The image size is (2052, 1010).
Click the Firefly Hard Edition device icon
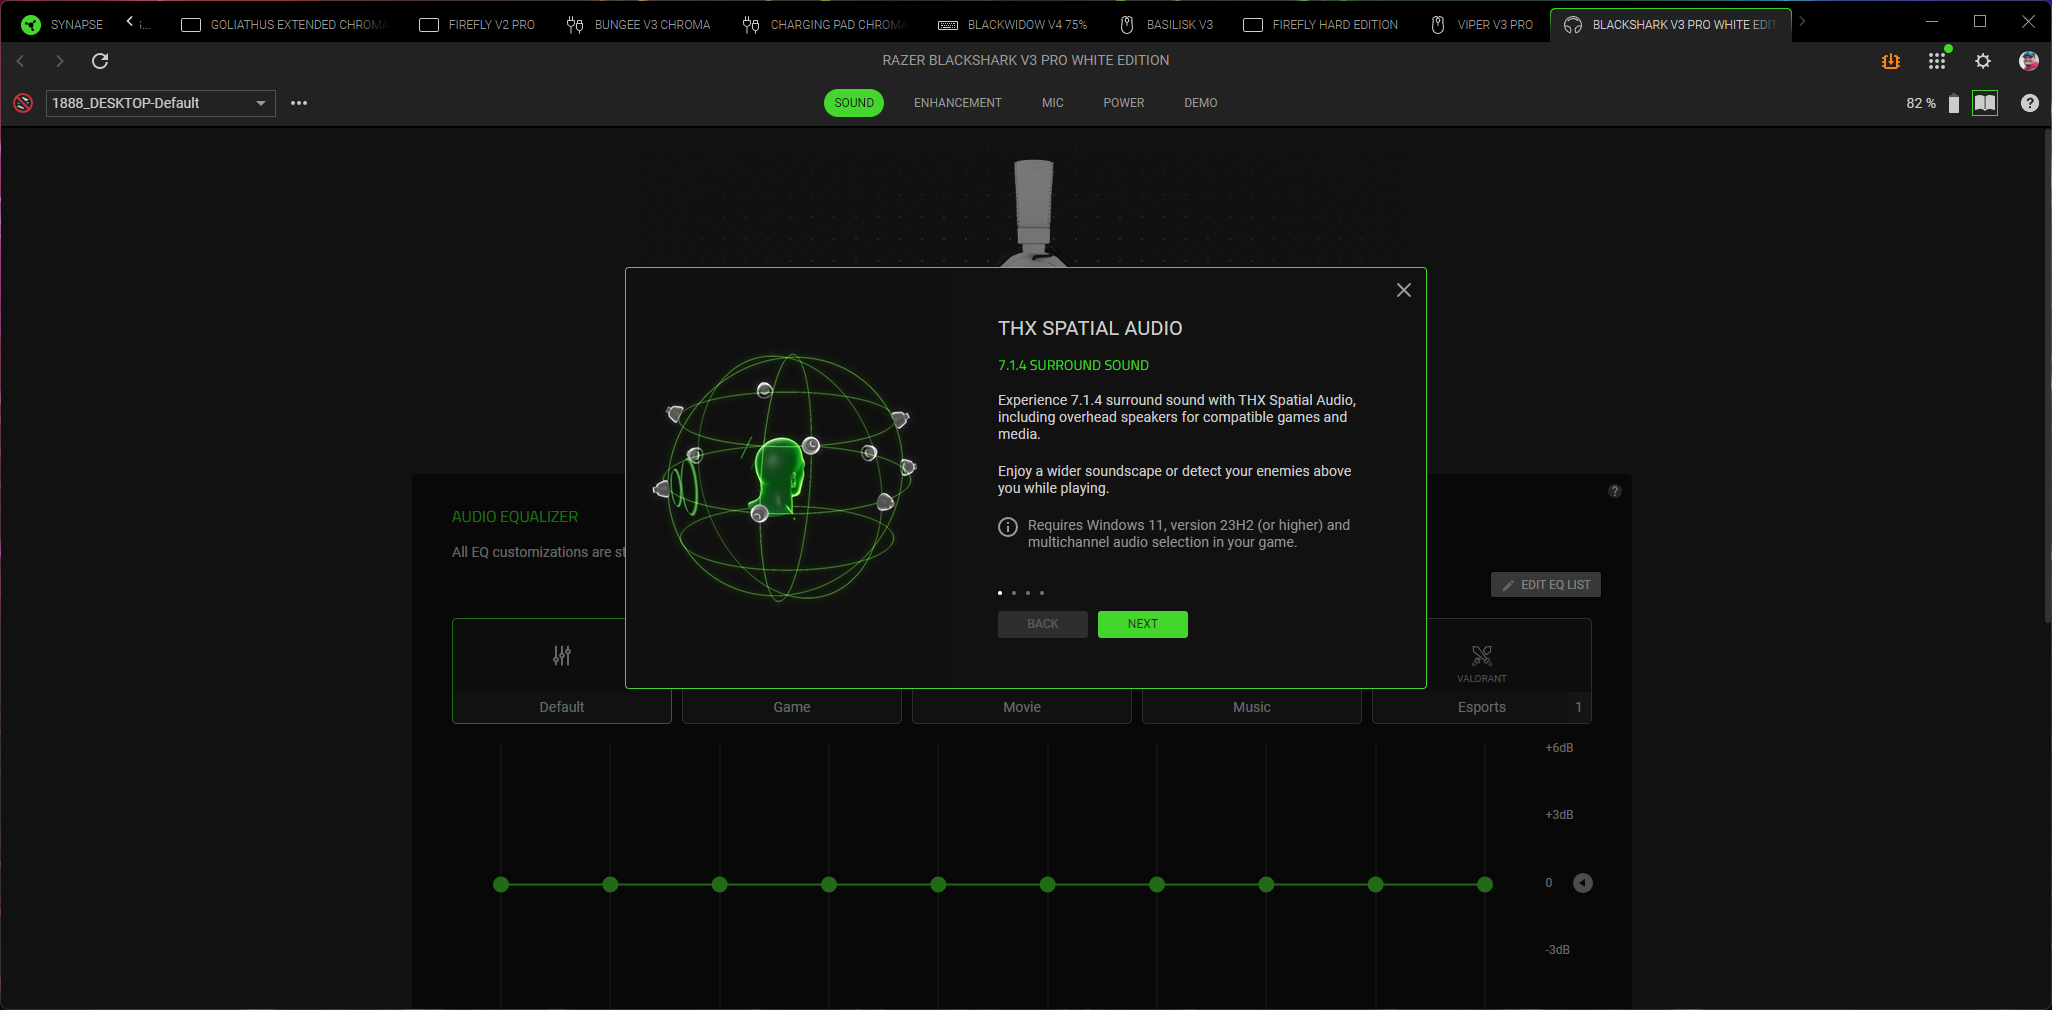(1253, 25)
